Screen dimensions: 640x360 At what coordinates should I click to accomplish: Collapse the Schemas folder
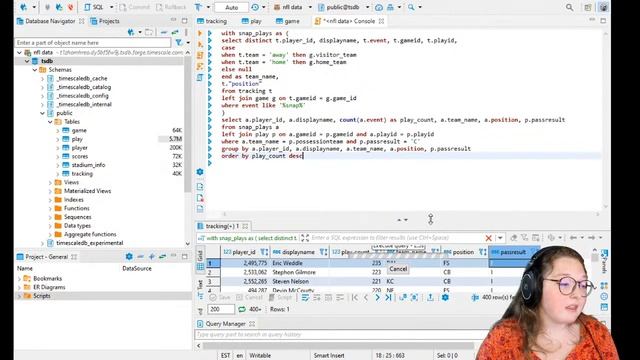pyautogui.click(x=35, y=70)
